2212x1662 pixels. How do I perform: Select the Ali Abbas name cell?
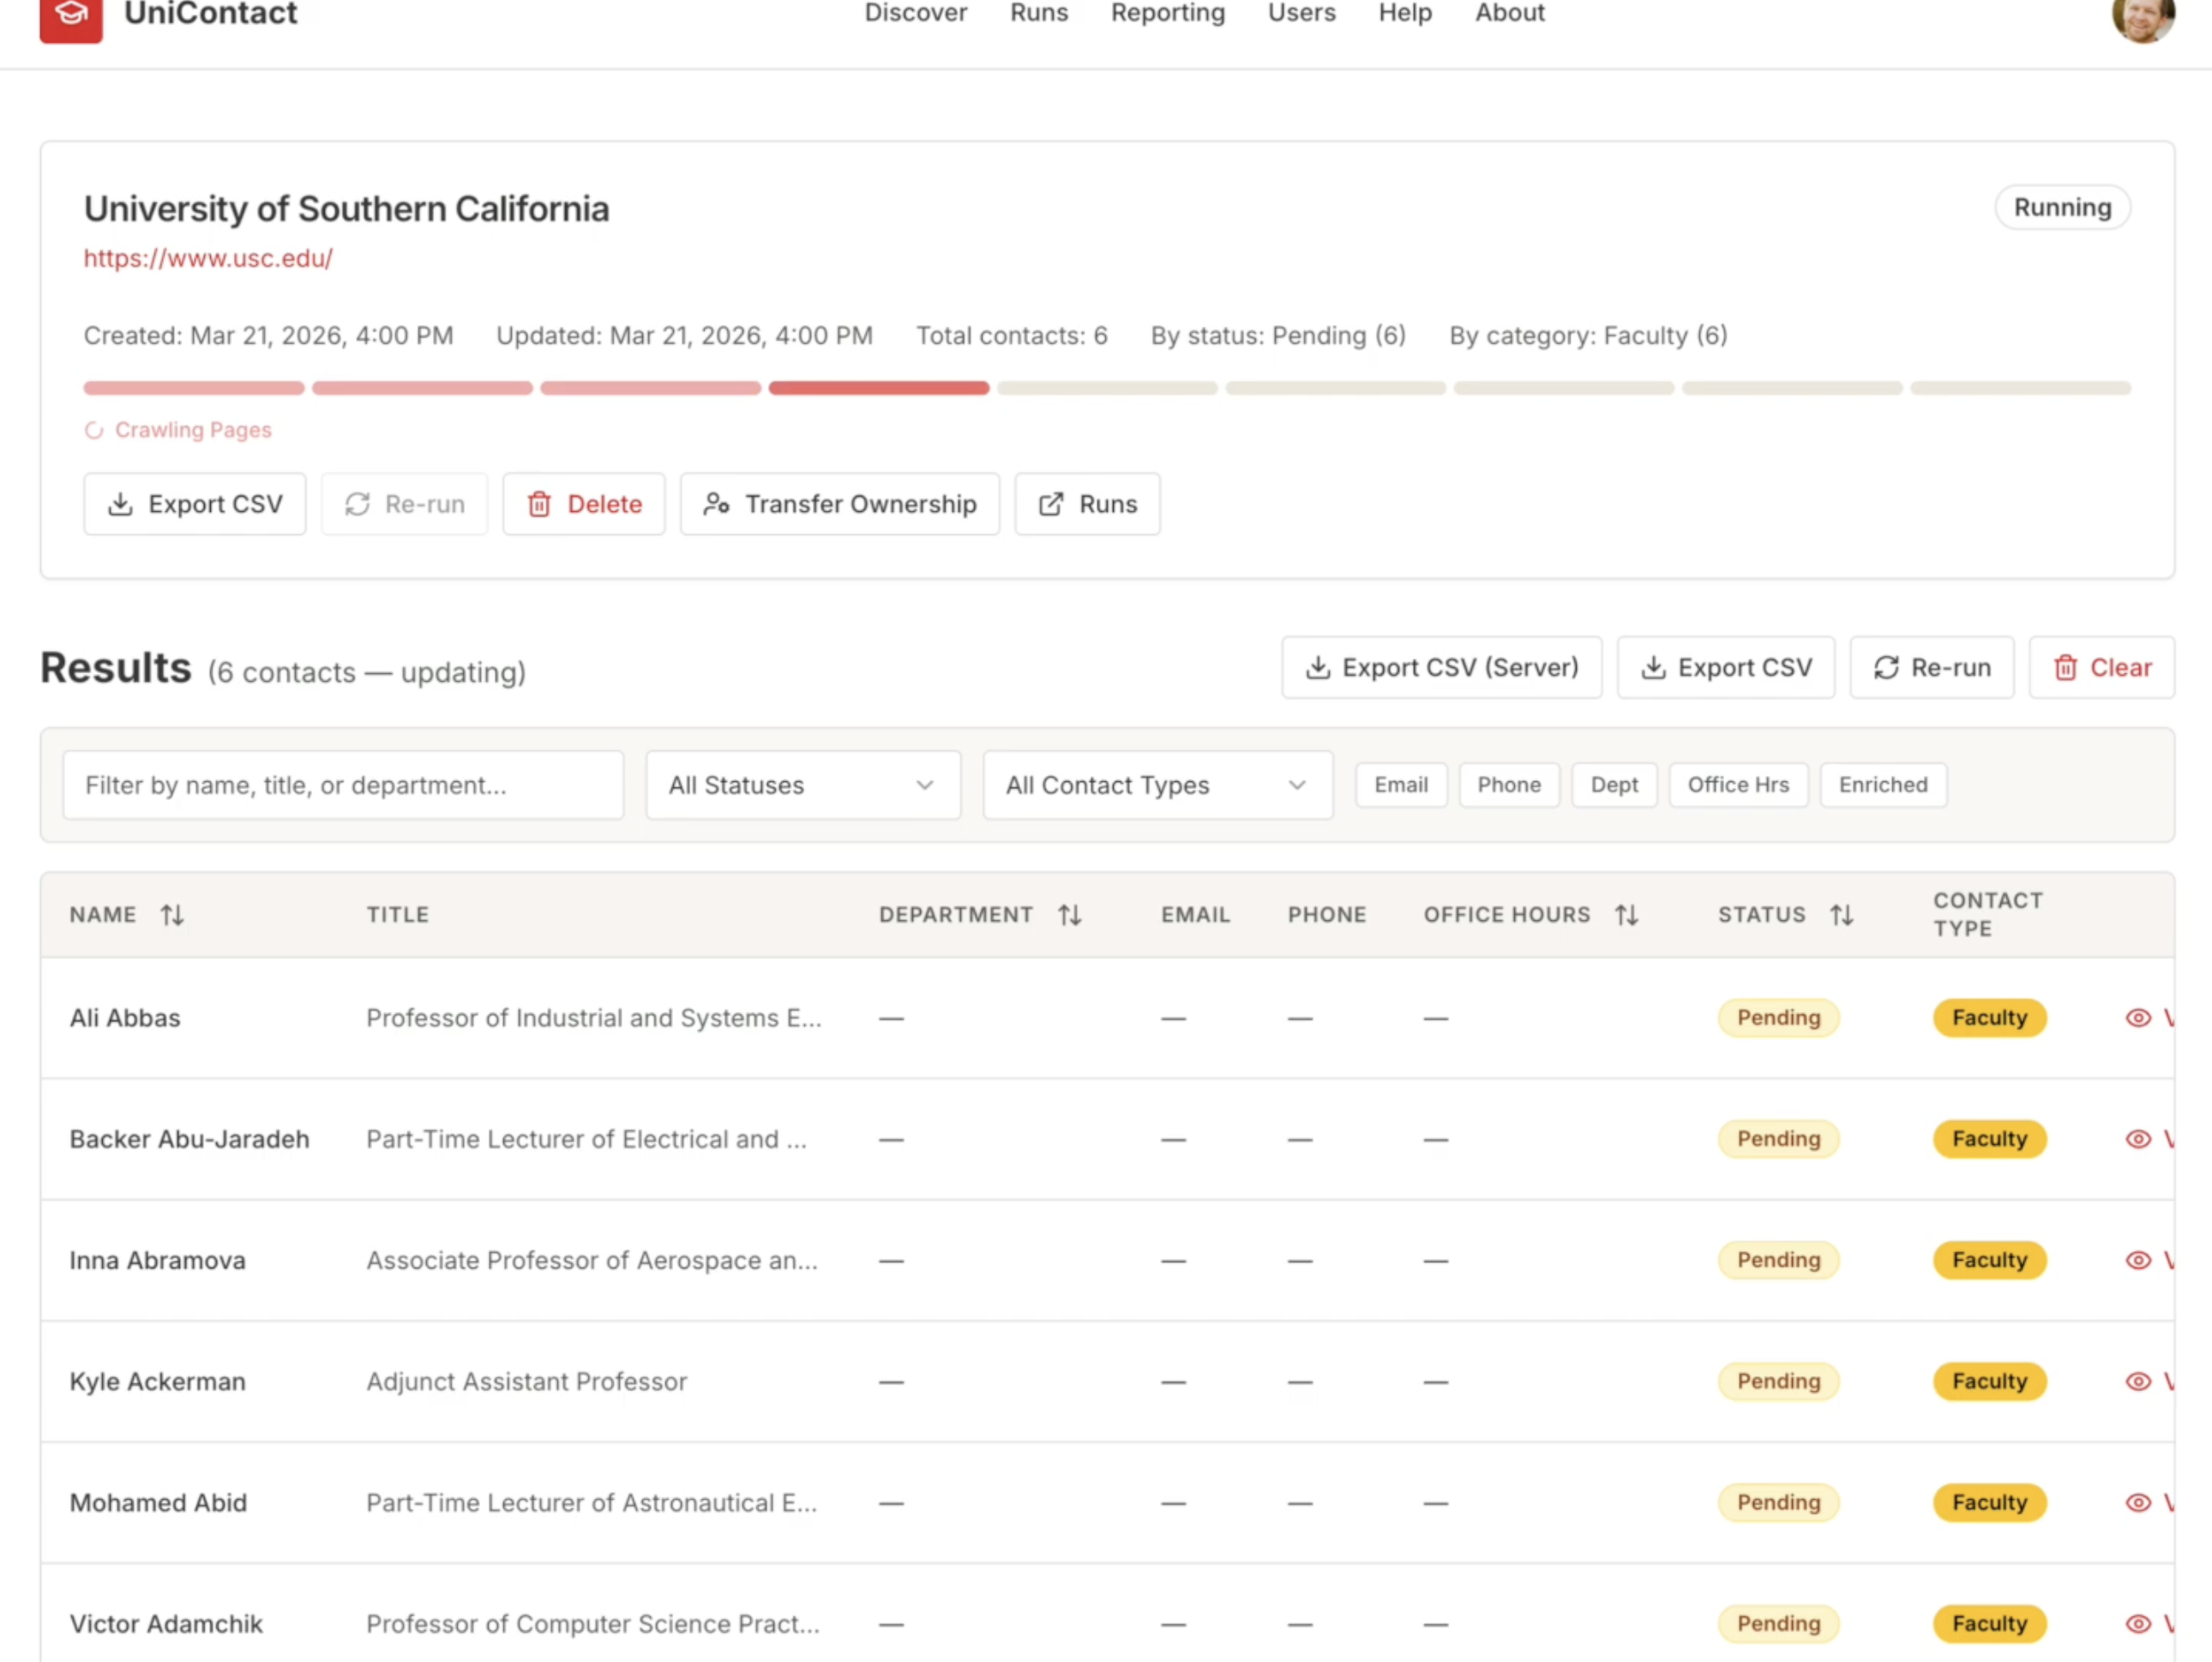125,1018
